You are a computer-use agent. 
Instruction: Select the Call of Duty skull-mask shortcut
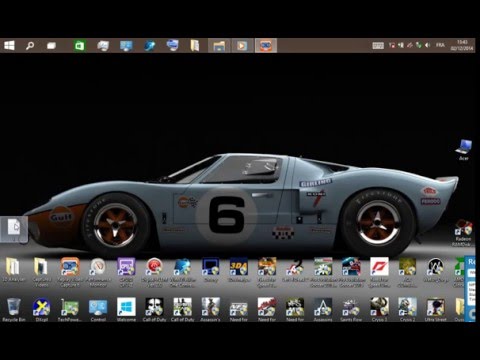[154, 310]
